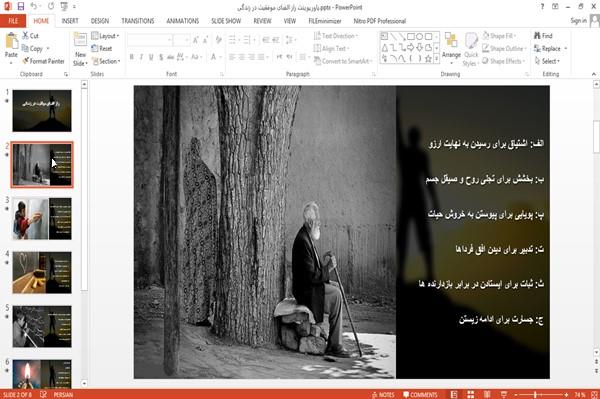Switch to the DESIGN tab
This screenshot has height=399, width=600.
[x=100, y=21]
